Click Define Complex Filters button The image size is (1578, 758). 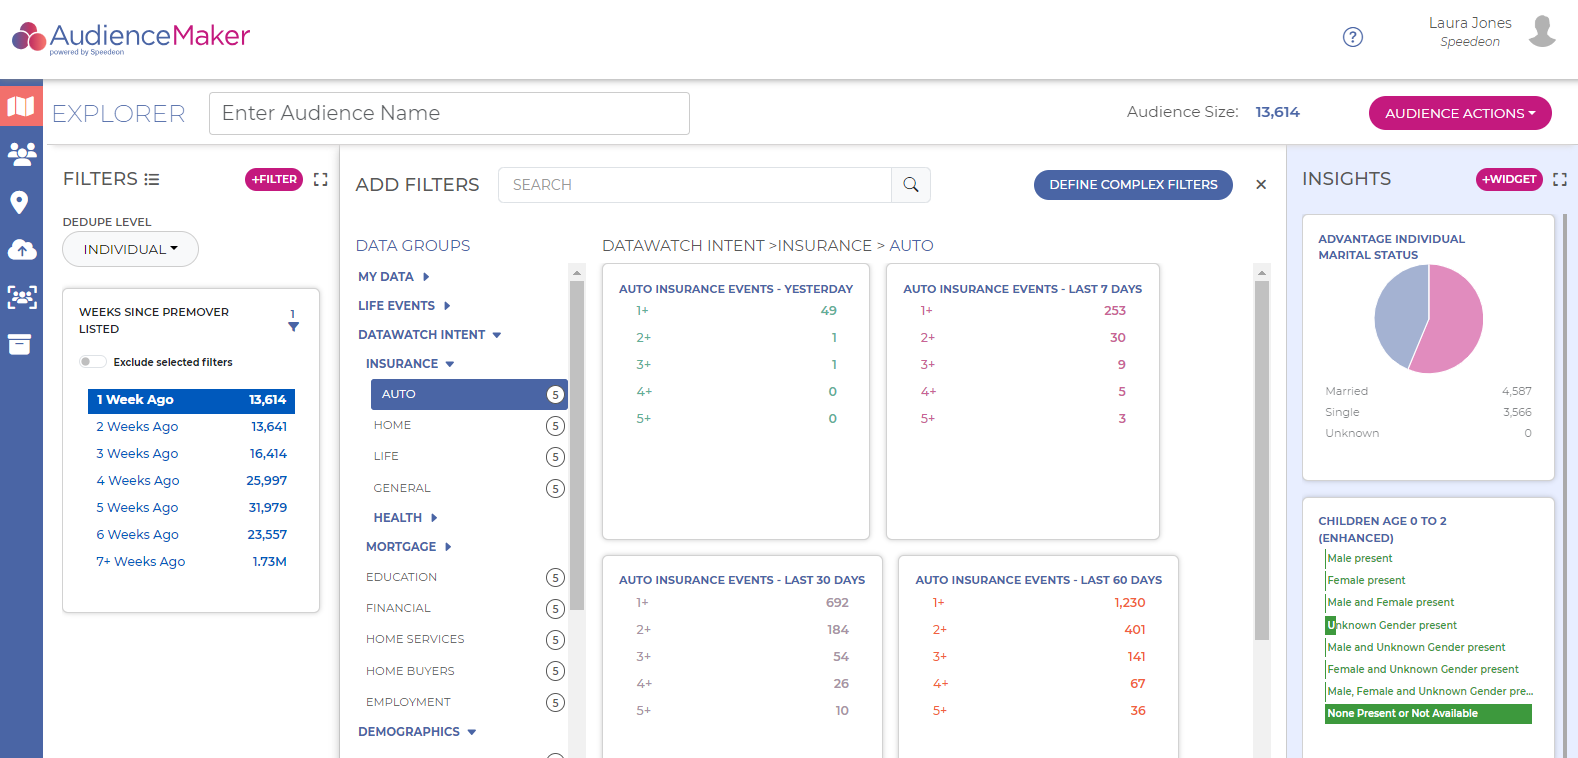pos(1132,185)
